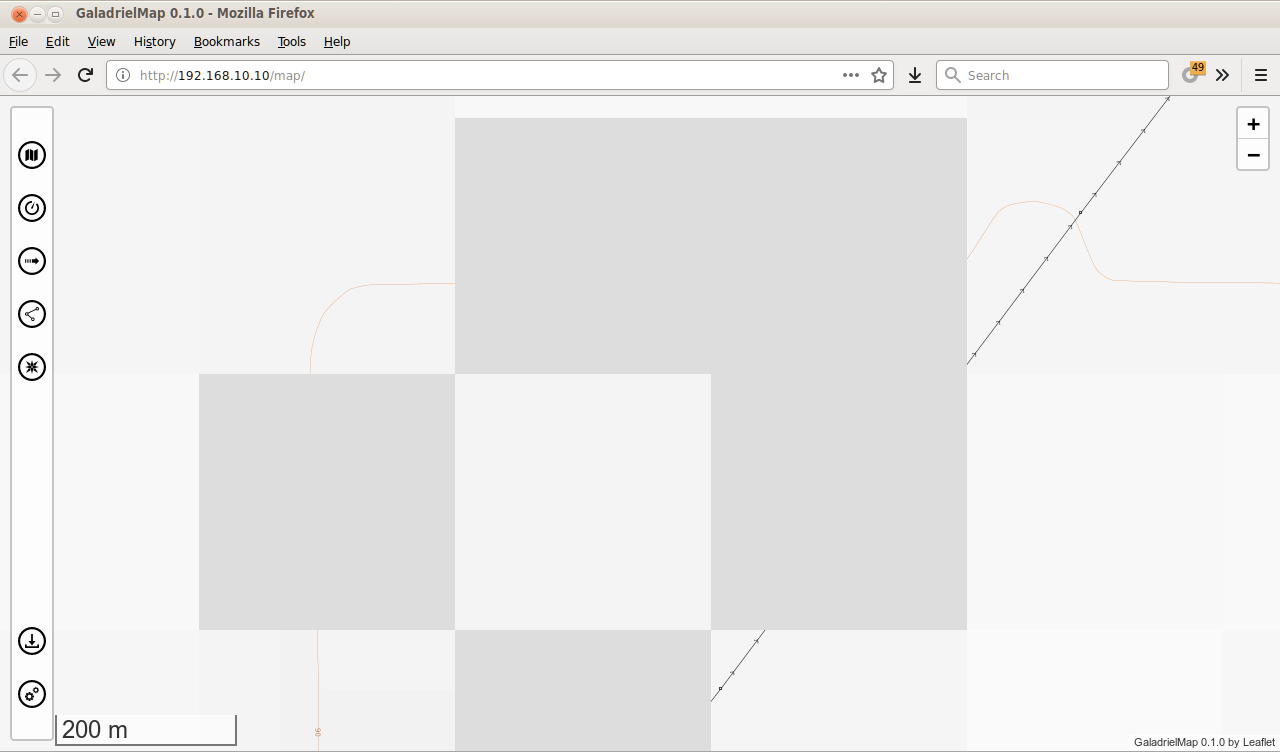The height and width of the screenshot is (752, 1280).
Task: Zoom in on the map
Action: (x=1253, y=124)
